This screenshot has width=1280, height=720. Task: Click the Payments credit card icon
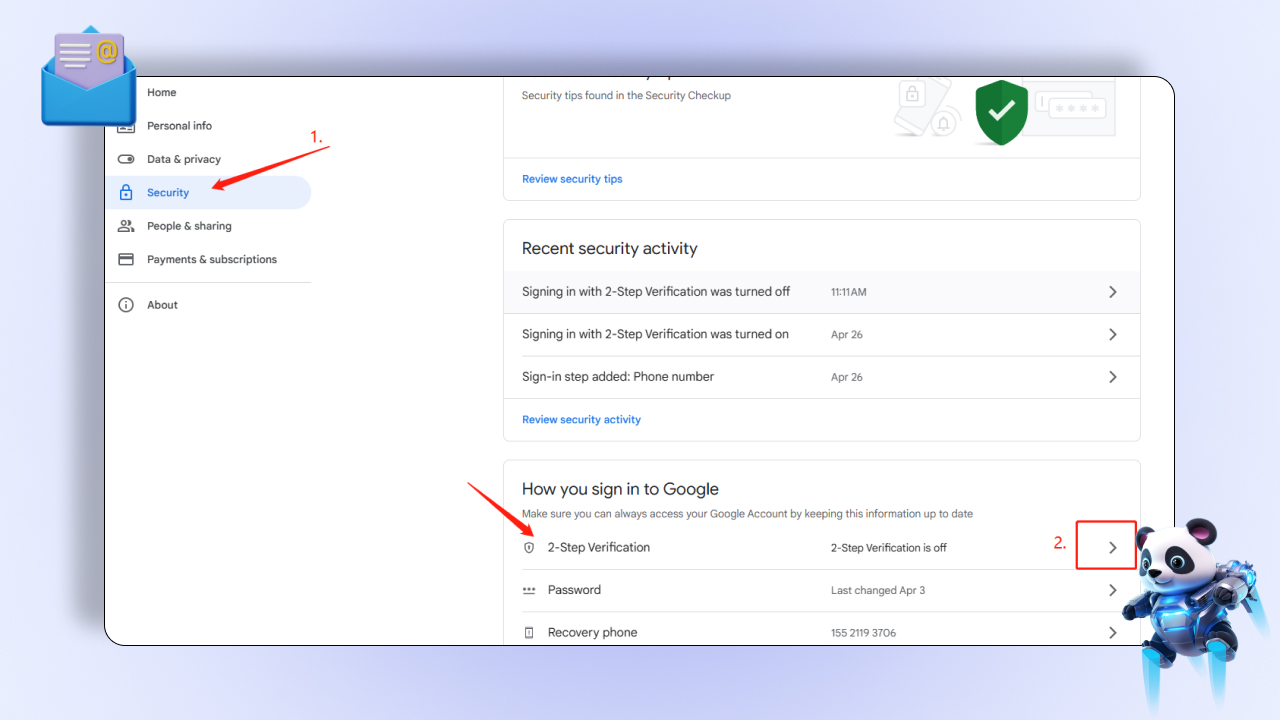[126, 259]
